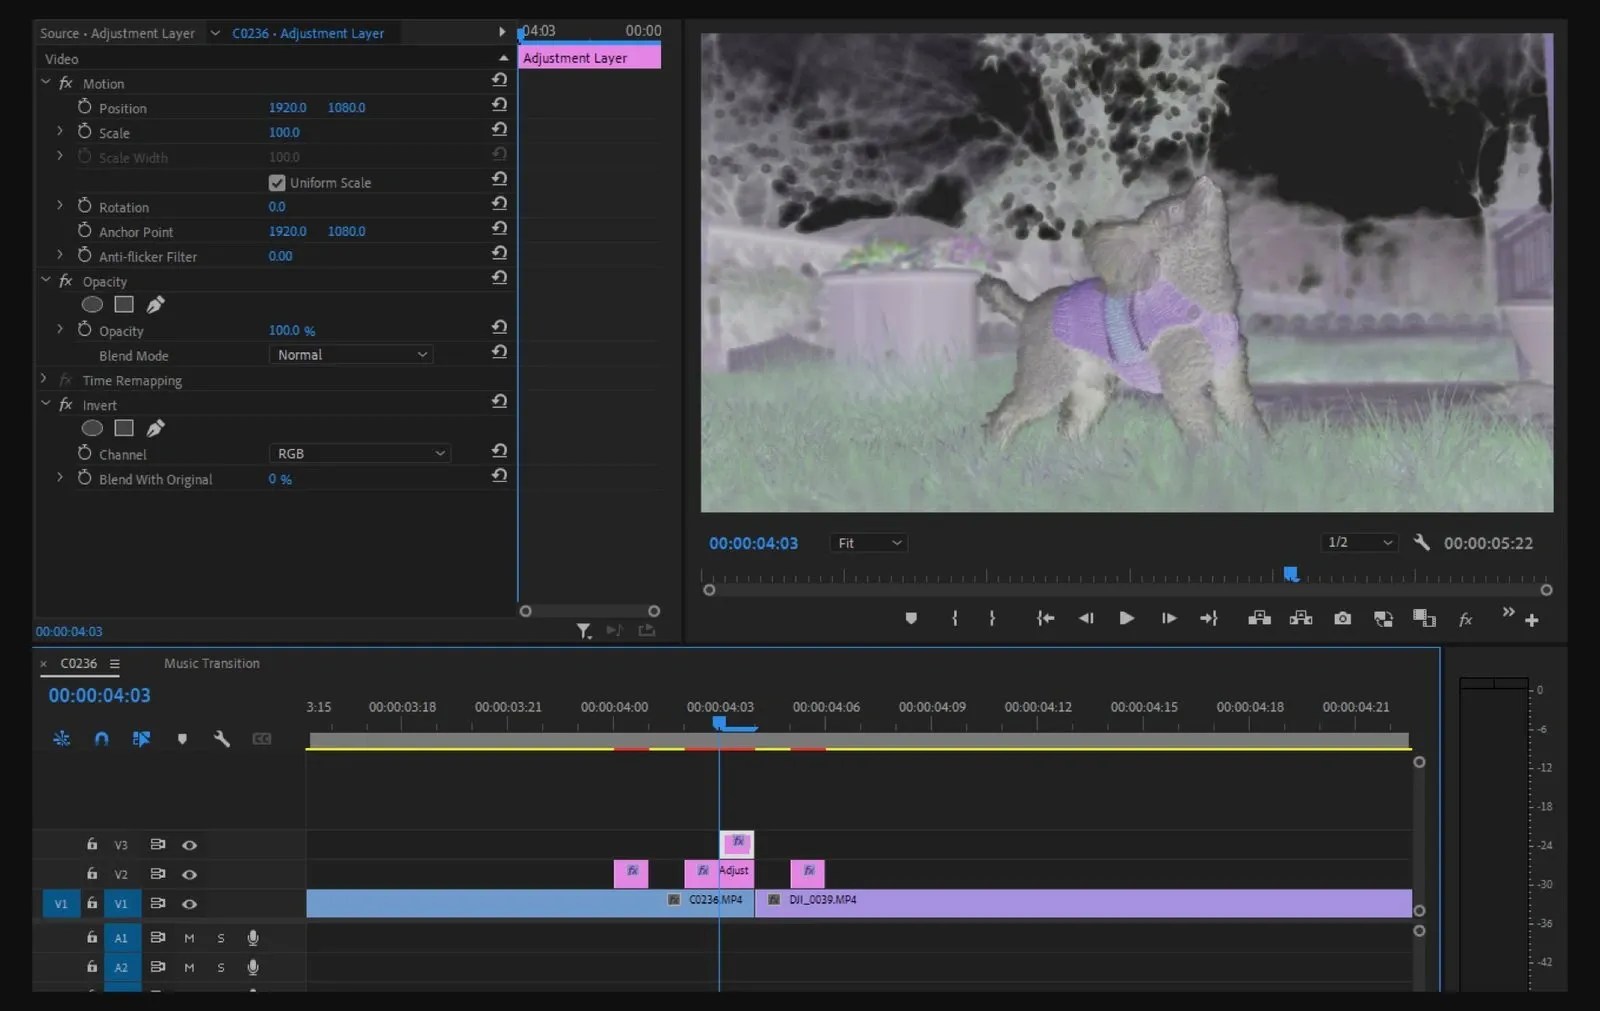Expand the Rotation property in Effect Controls
1600x1011 pixels.
[x=60, y=206]
